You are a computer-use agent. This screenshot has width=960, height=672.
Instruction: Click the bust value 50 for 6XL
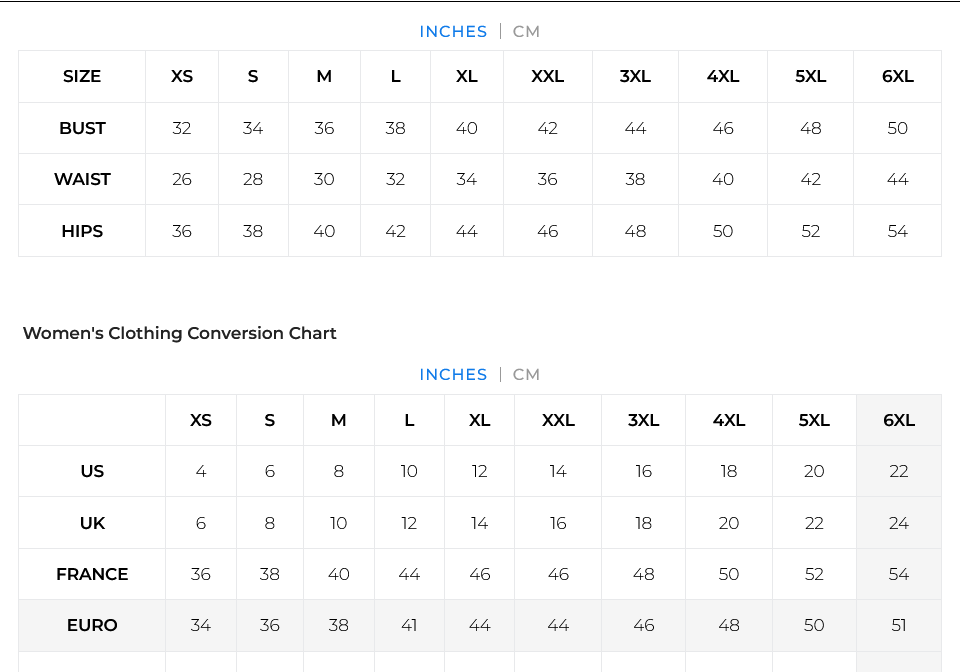897,128
